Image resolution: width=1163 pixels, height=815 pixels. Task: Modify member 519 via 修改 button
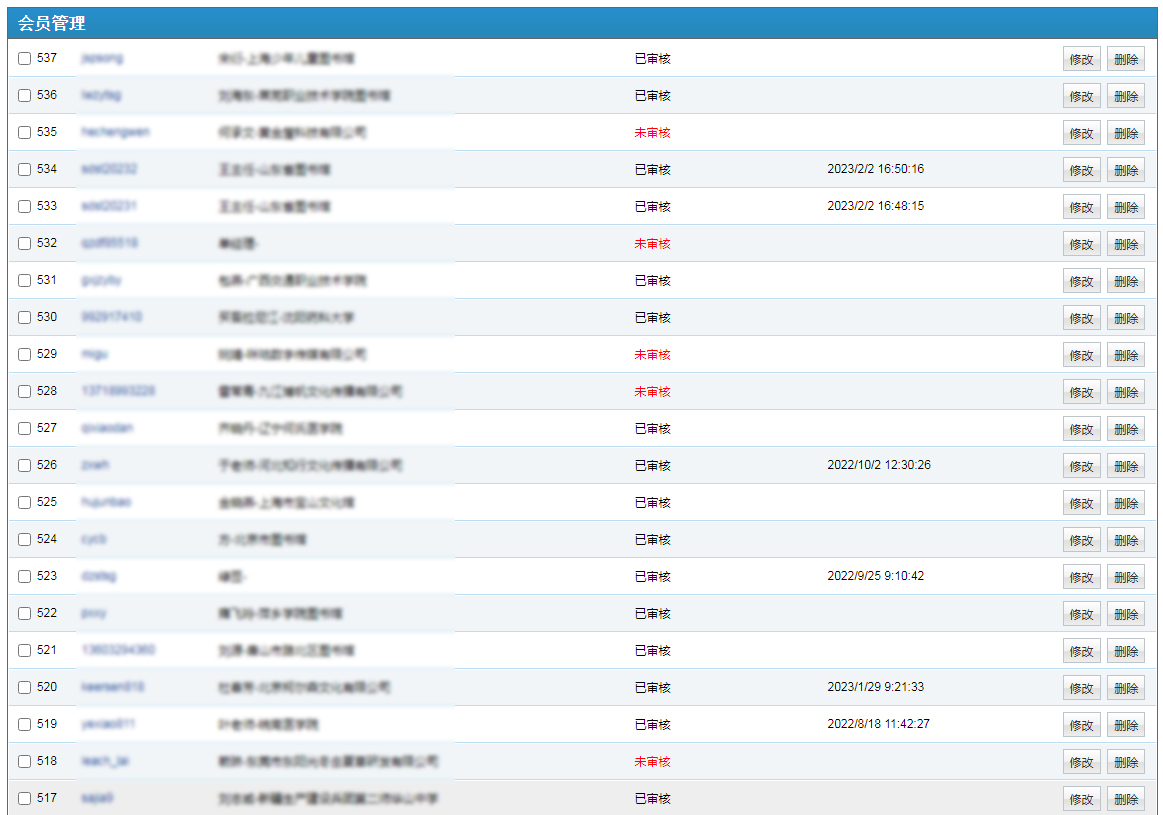1081,725
